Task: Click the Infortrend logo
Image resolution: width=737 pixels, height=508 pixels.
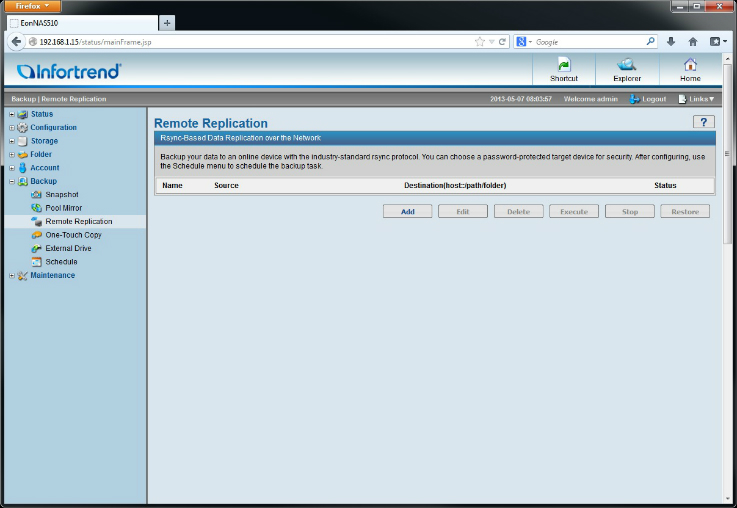Action: [x=69, y=71]
